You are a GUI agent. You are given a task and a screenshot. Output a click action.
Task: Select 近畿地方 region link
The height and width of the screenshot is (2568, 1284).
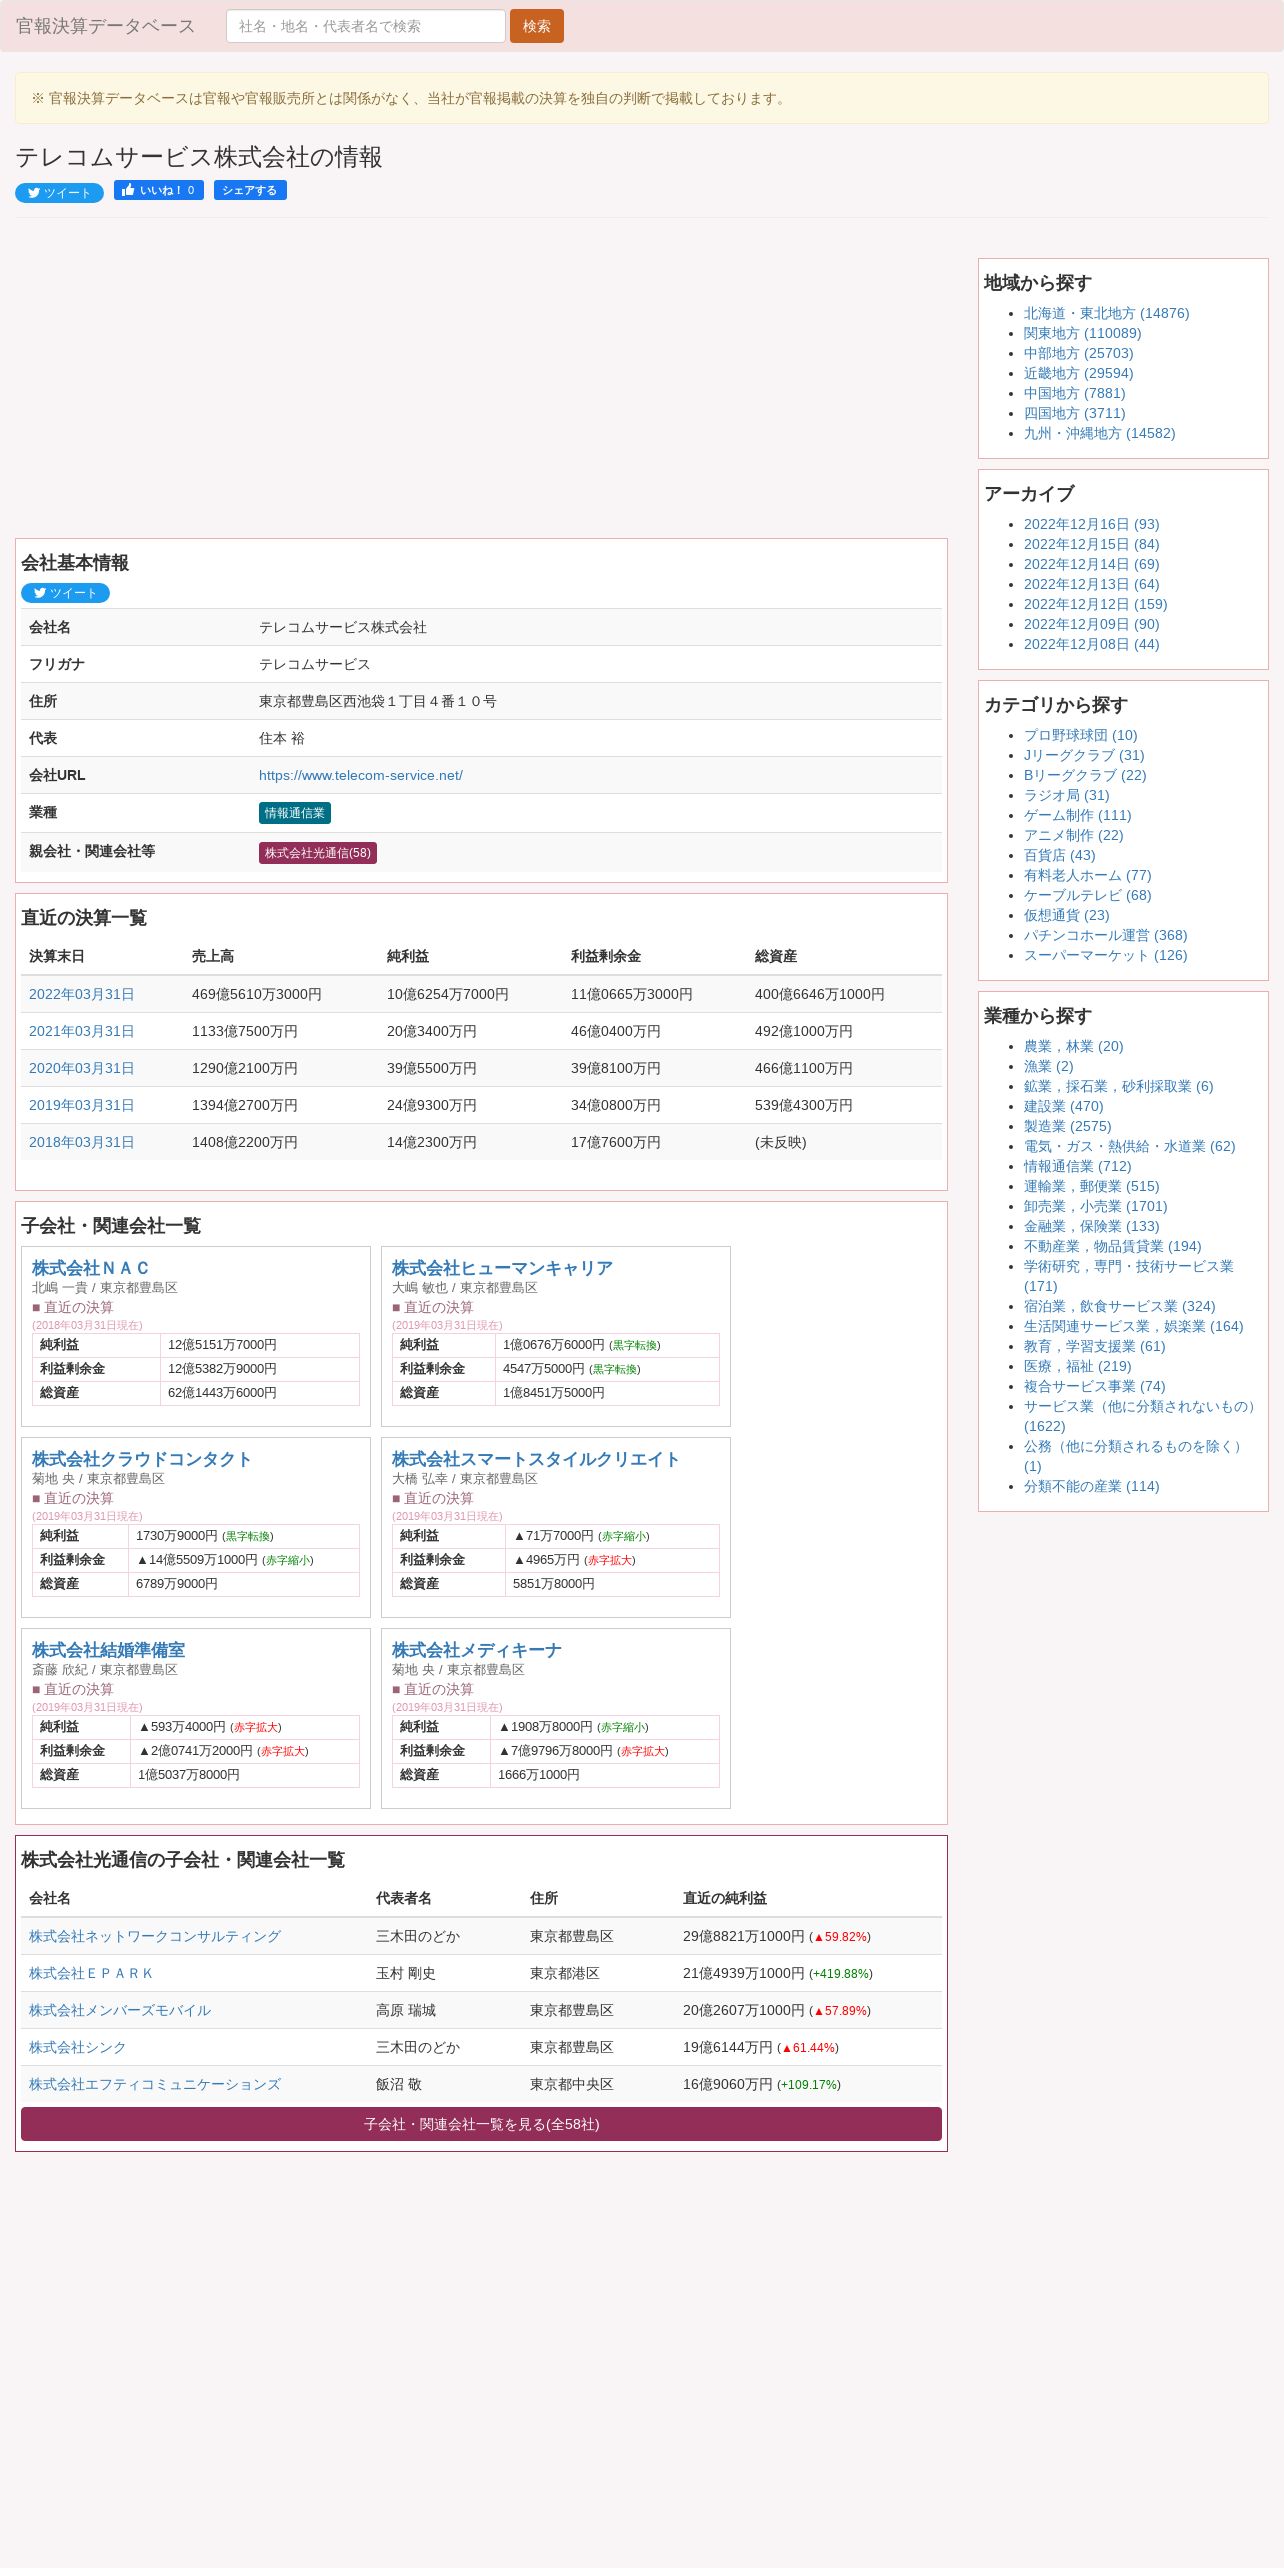click(1078, 373)
